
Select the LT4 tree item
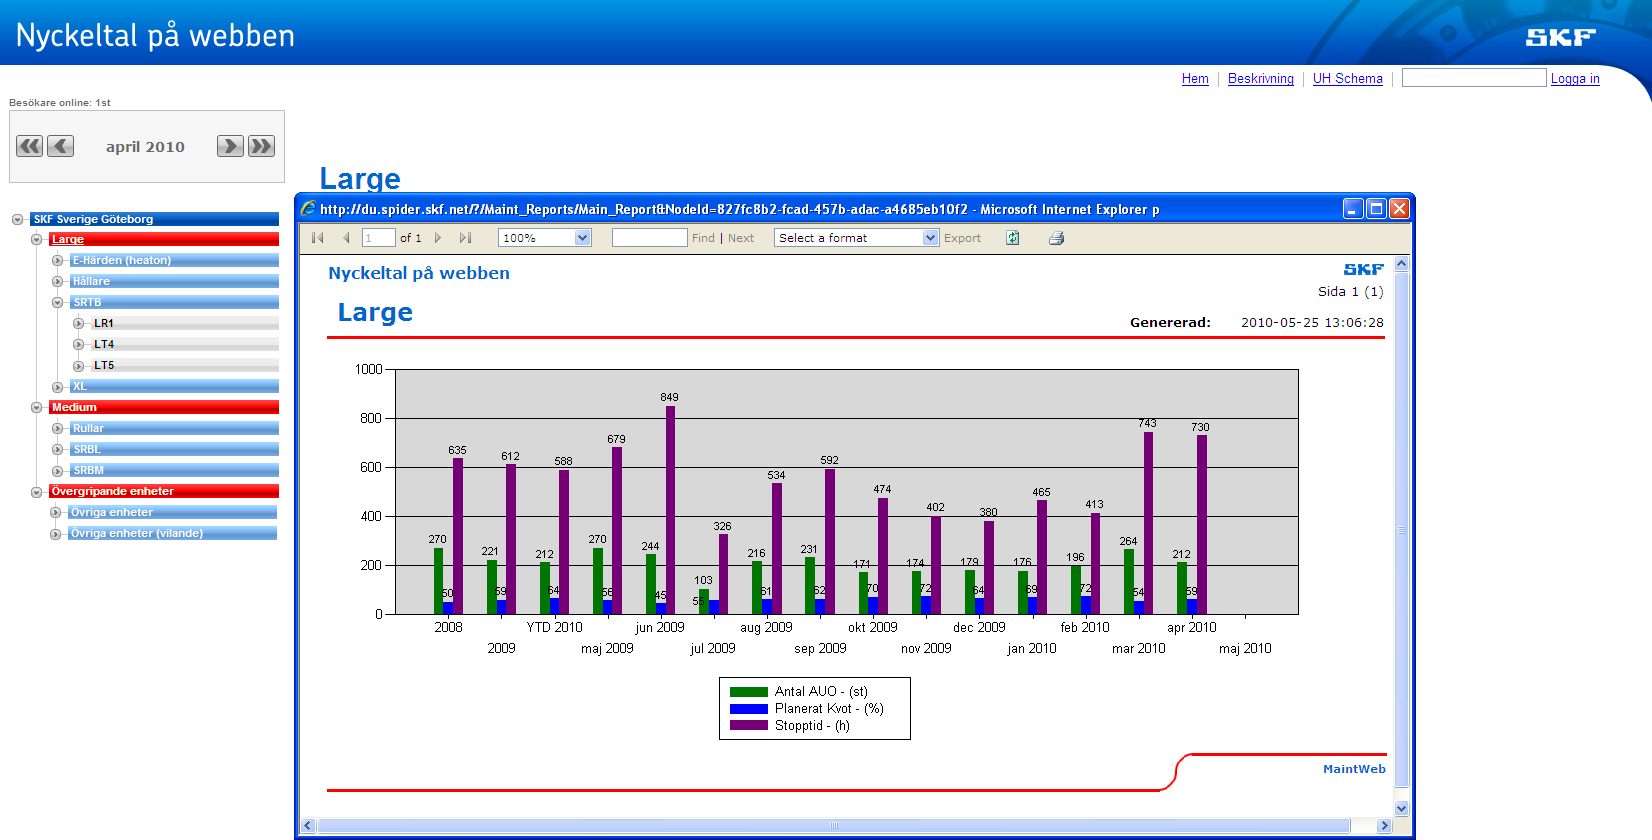185,344
